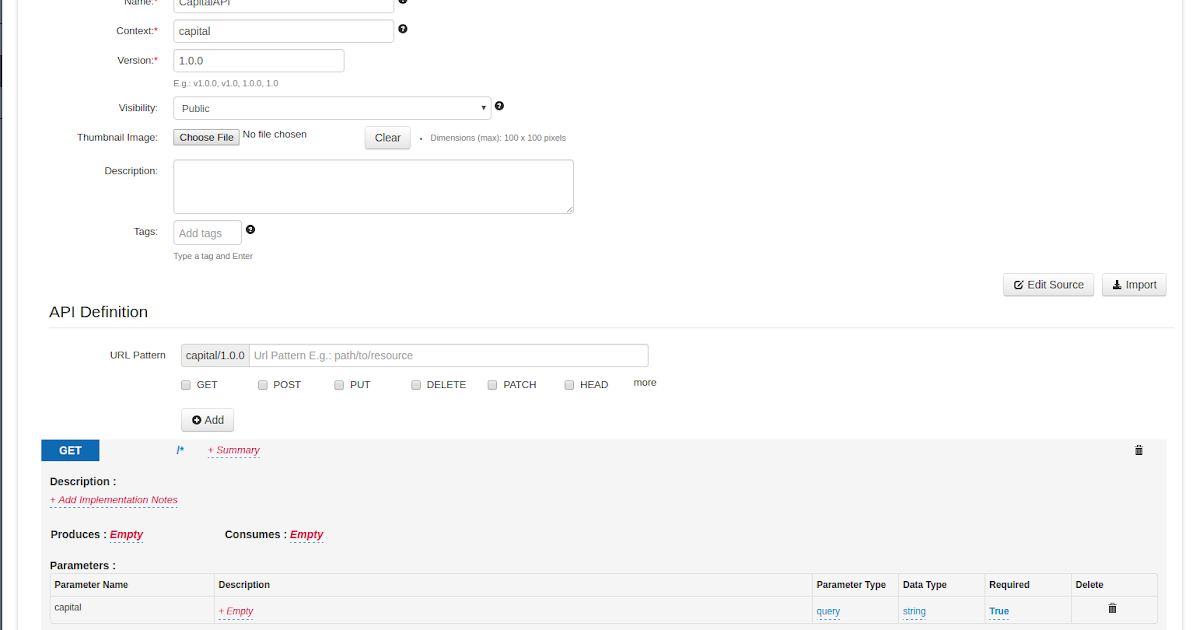Switch to the GET resource tab
The image size is (1200, 630).
(69, 450)
